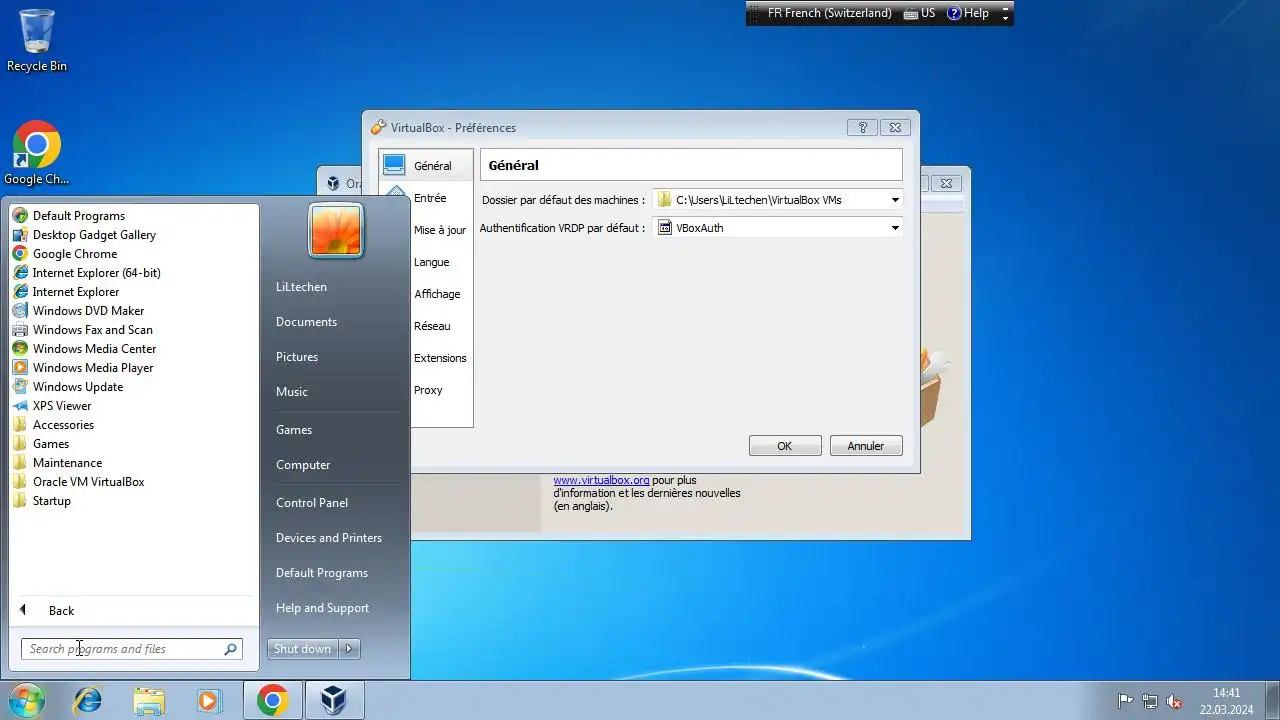Click the US keyboard layout in language bar
Viewport: 1280px width, 720px height.
[919, 13]
